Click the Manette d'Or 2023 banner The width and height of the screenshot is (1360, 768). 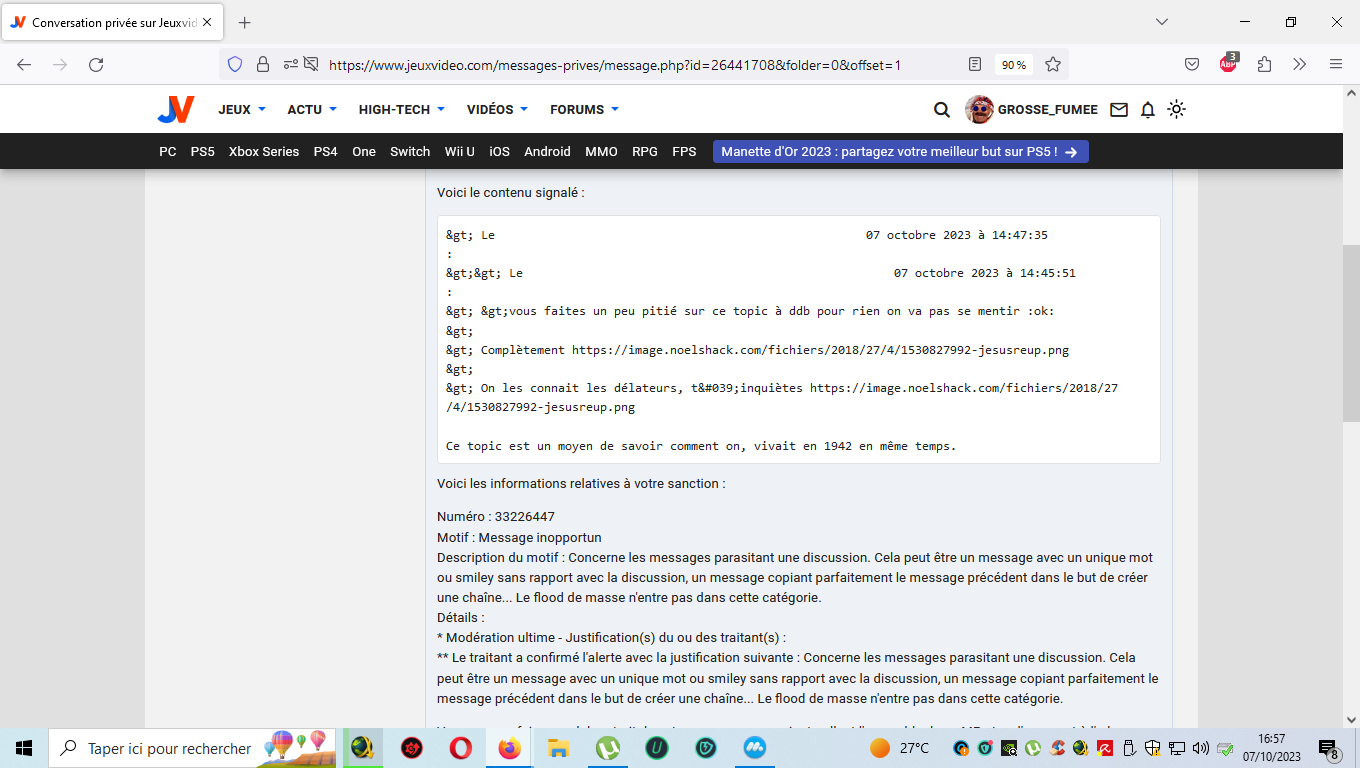900,152
